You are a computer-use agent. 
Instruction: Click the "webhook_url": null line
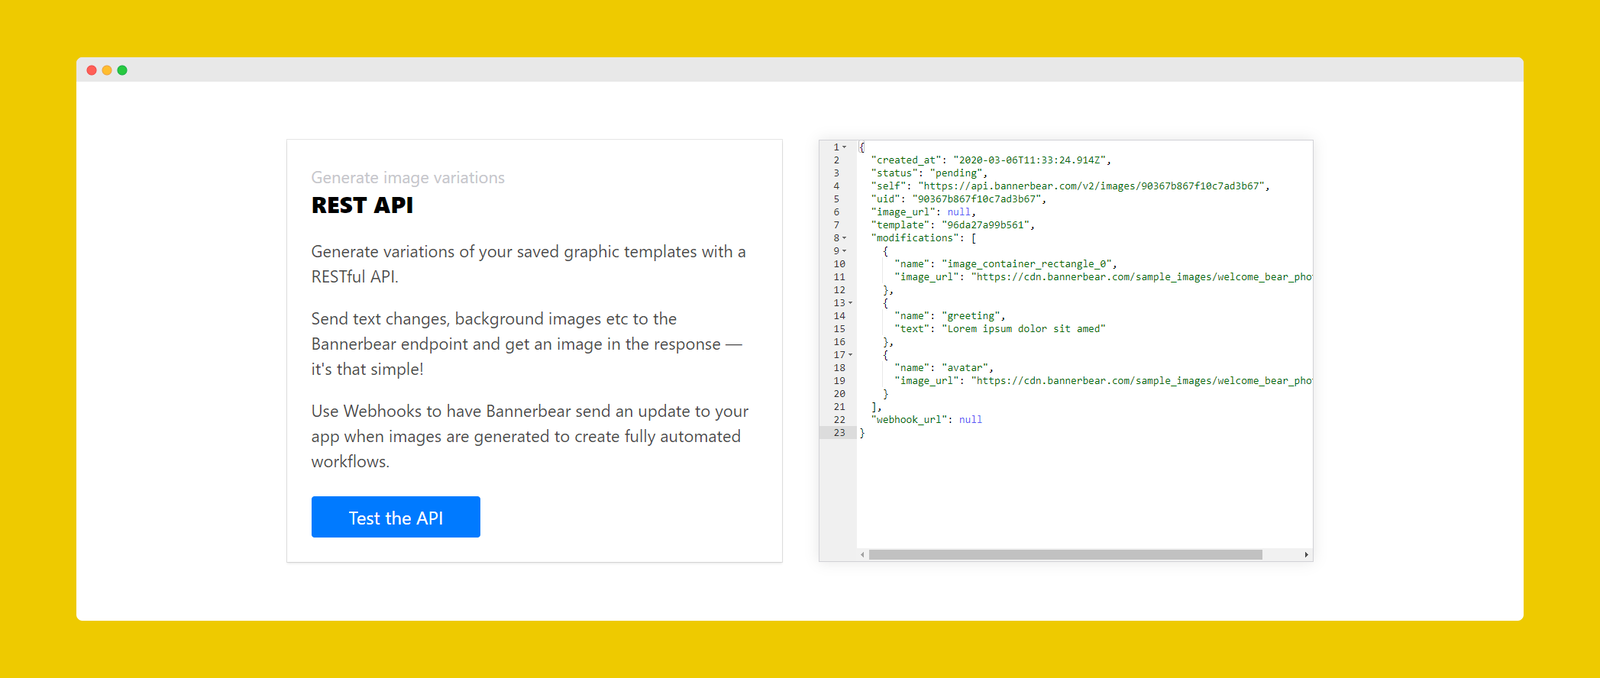926,420
